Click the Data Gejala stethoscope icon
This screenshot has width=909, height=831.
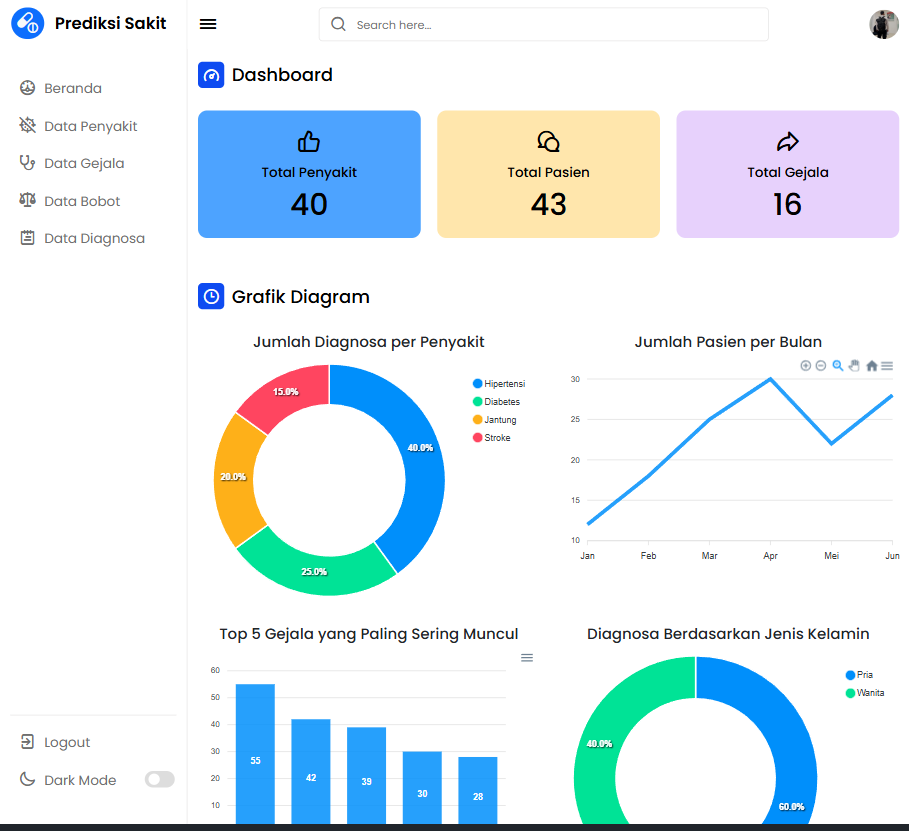coord(27,163)
